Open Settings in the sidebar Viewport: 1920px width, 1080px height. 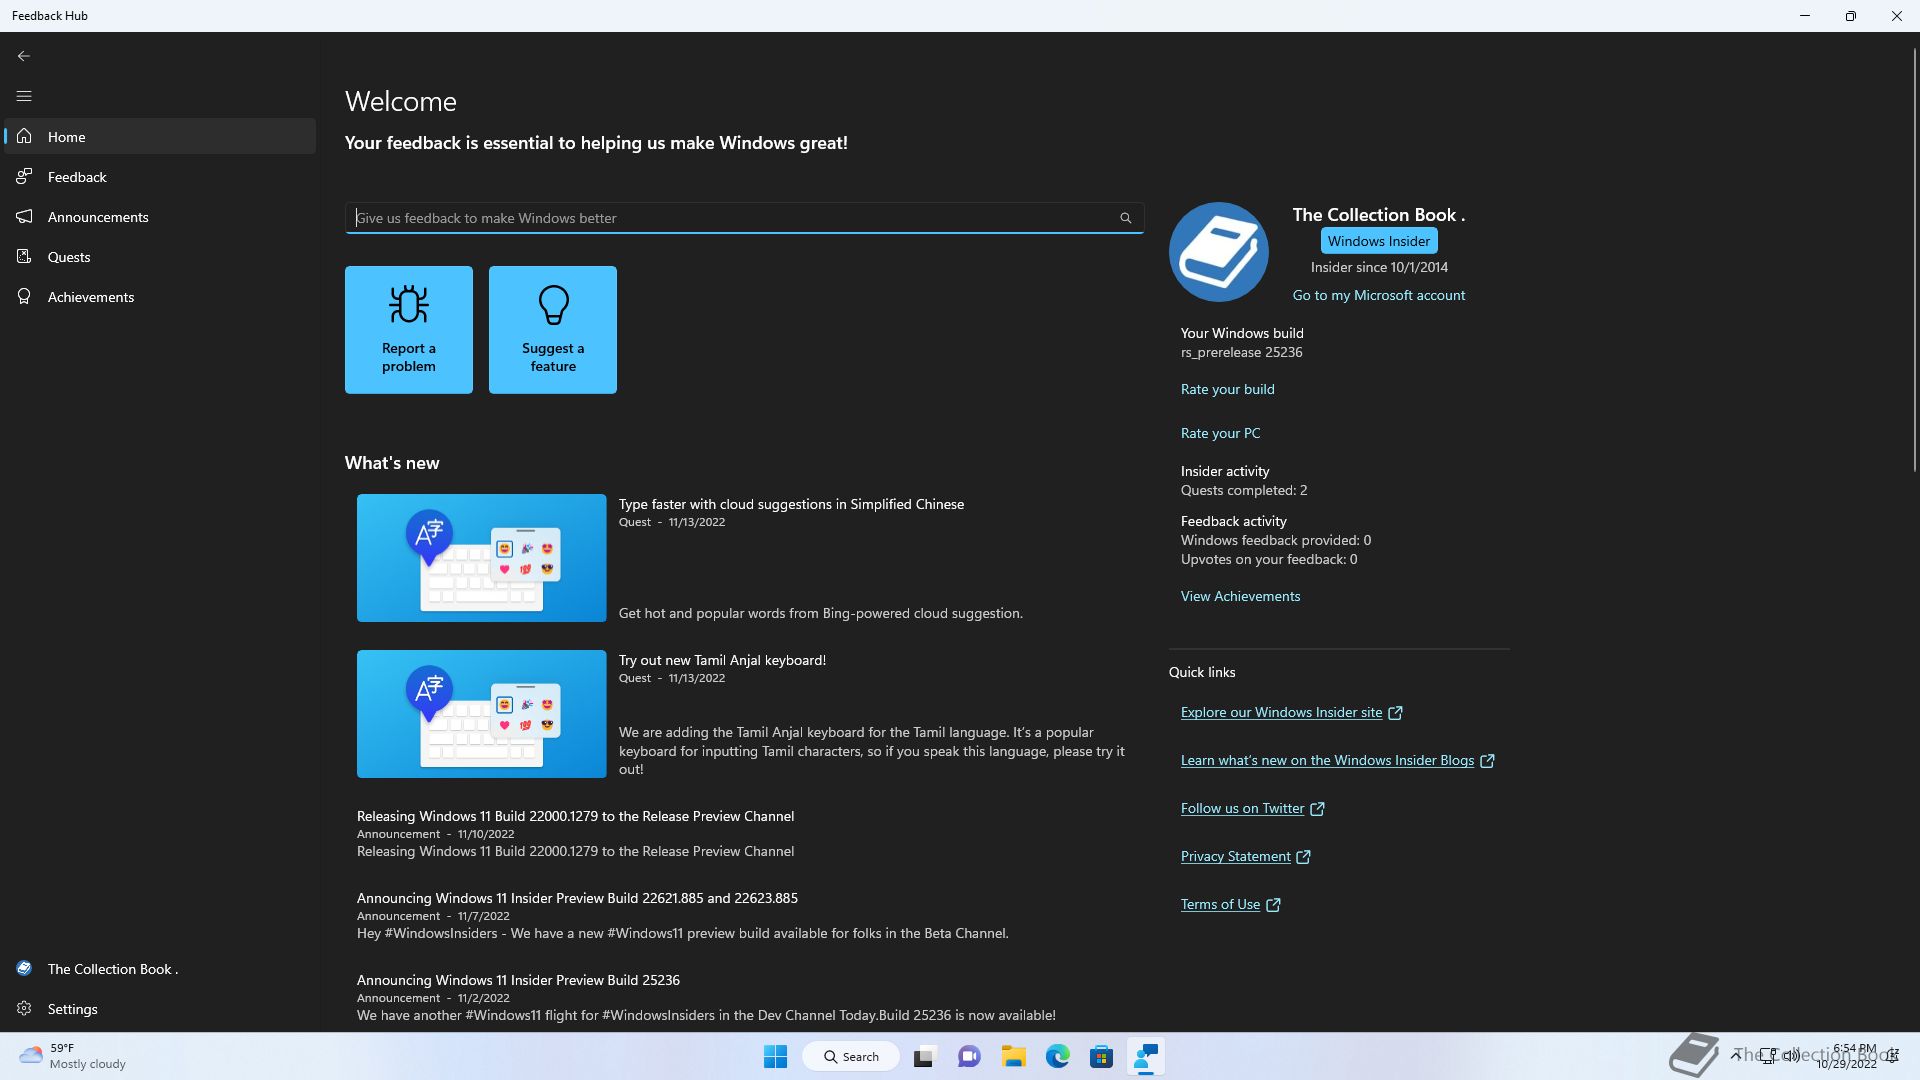(x=160, y=1009)
